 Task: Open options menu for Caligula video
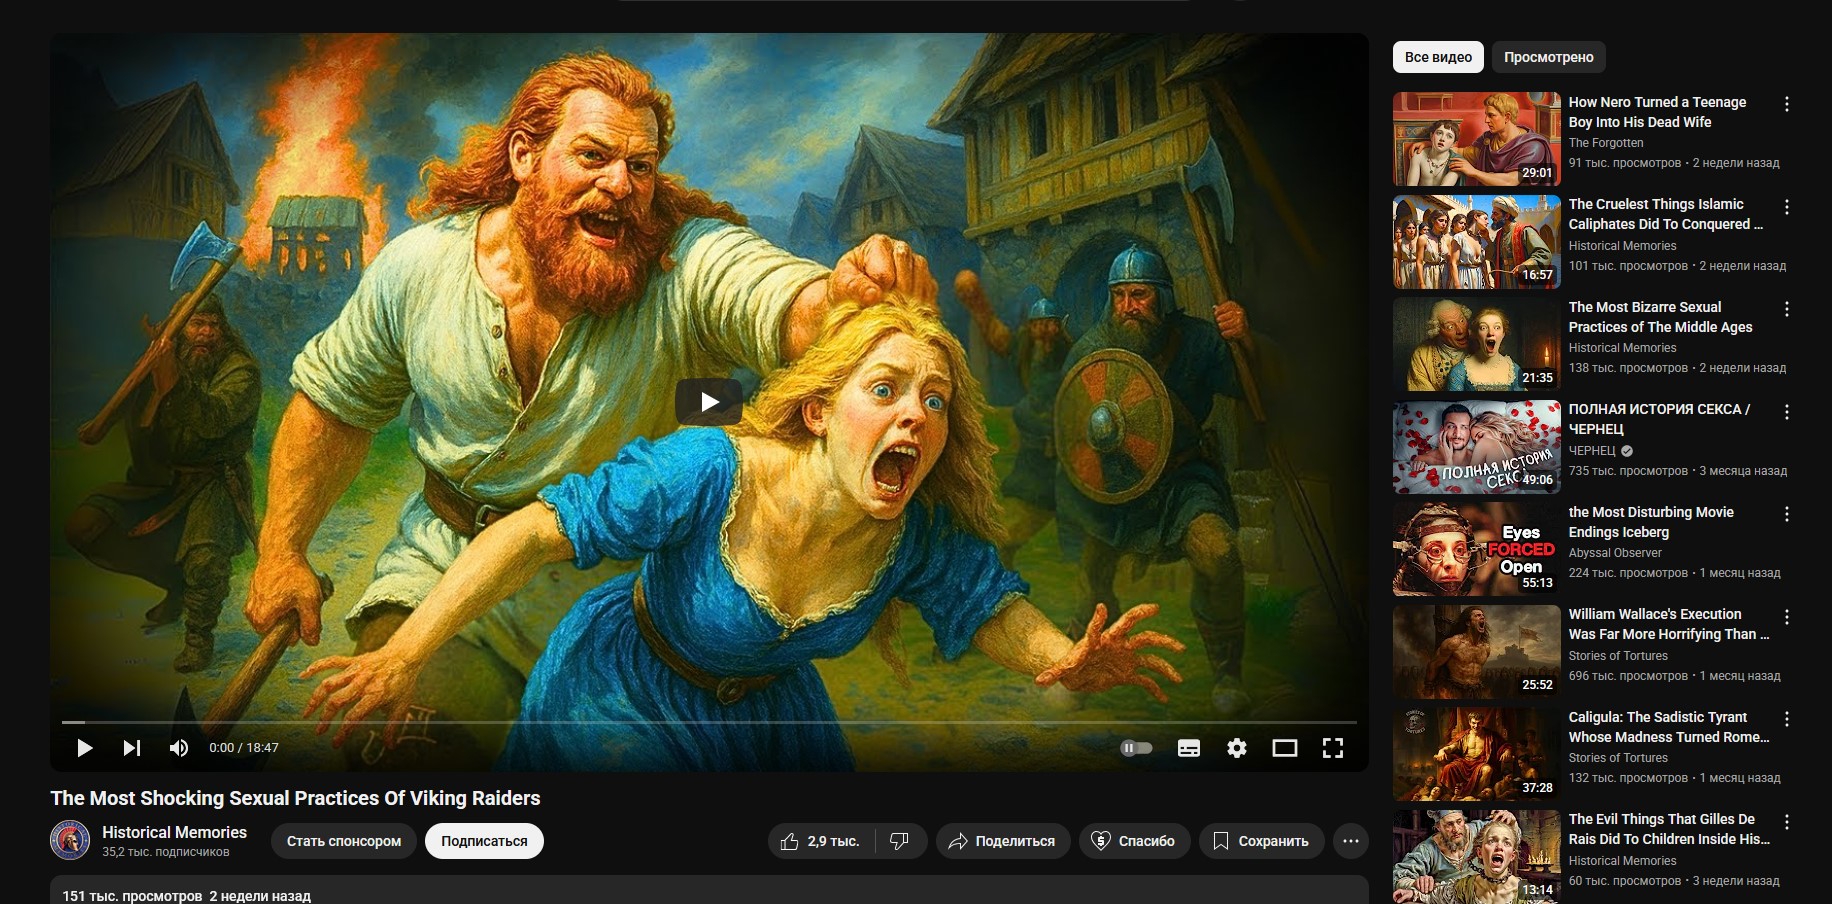click(x=1787, y=719)
